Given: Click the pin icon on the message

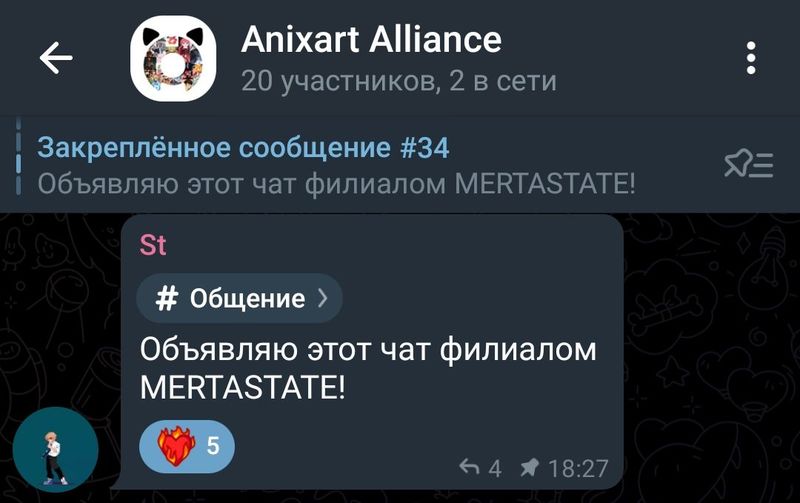Looking at the screenshot, I should click(x=530, y=467).
